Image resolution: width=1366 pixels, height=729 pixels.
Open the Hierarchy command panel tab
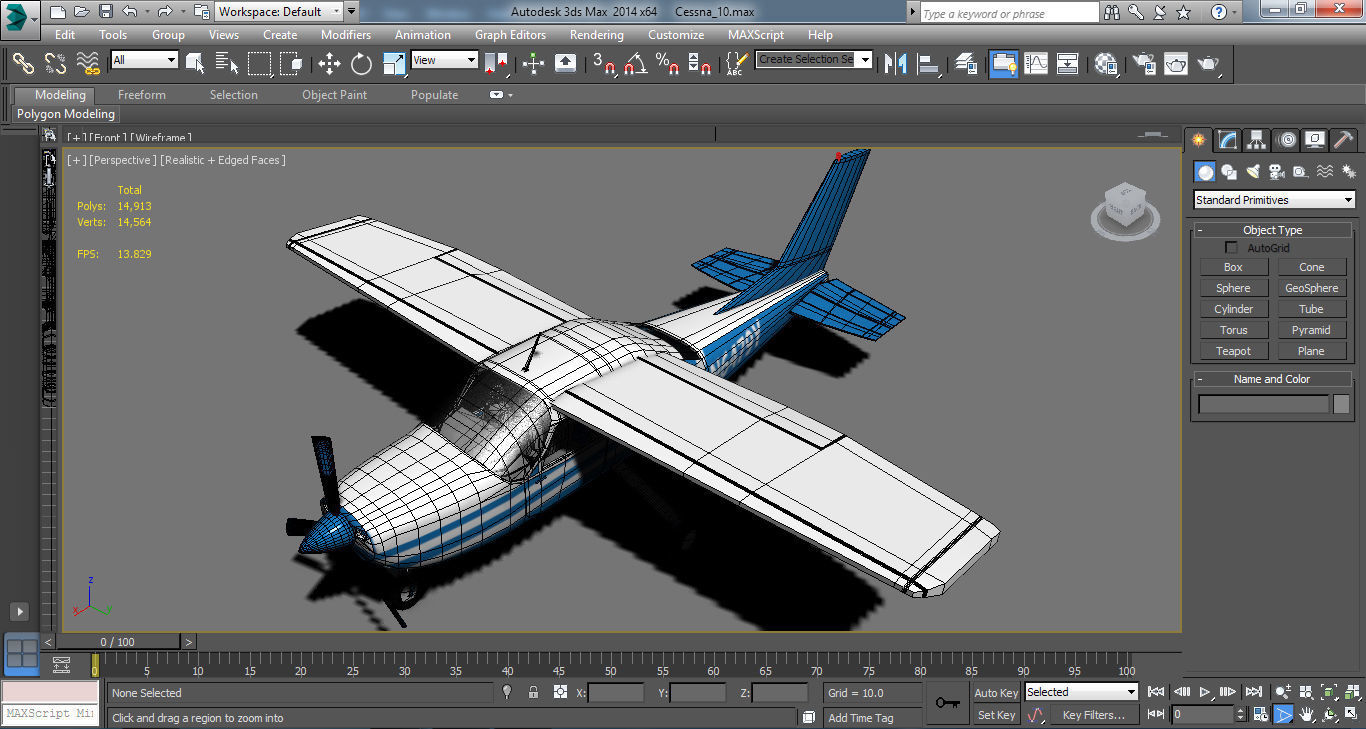1256,140
